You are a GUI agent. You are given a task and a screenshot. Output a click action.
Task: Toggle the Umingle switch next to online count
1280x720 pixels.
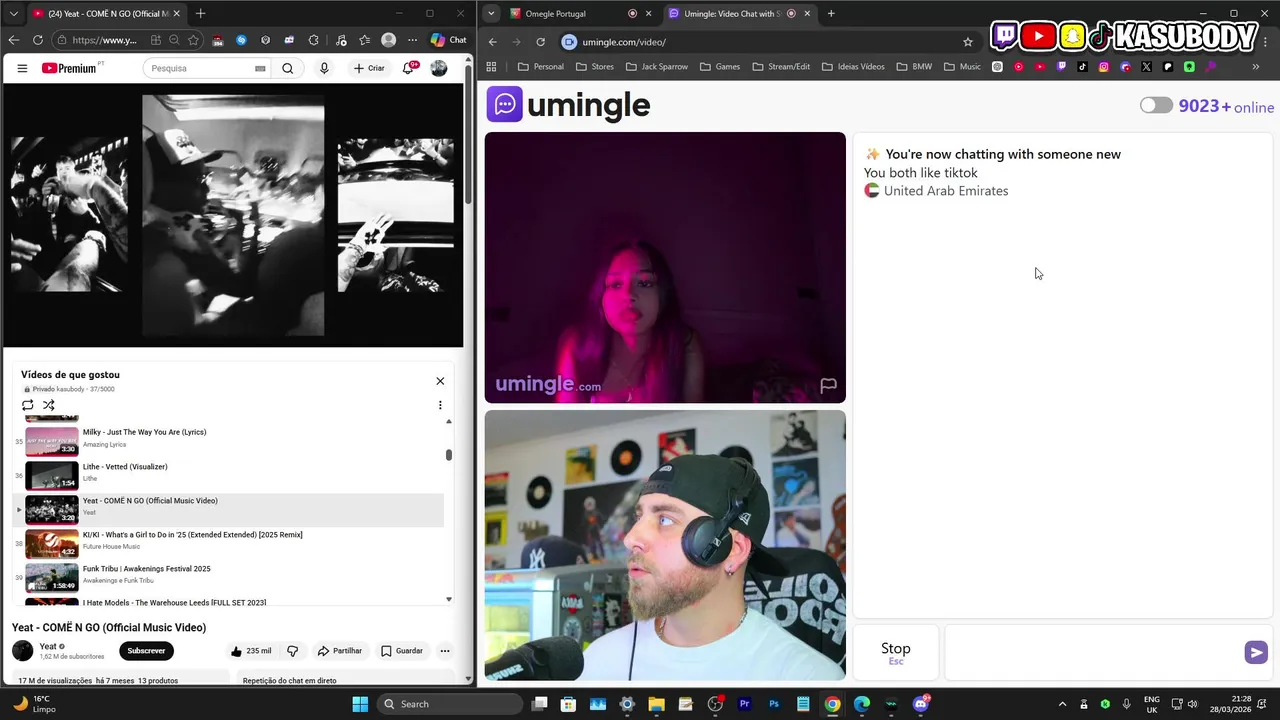pyautogui.click(x=1156, y=105)
